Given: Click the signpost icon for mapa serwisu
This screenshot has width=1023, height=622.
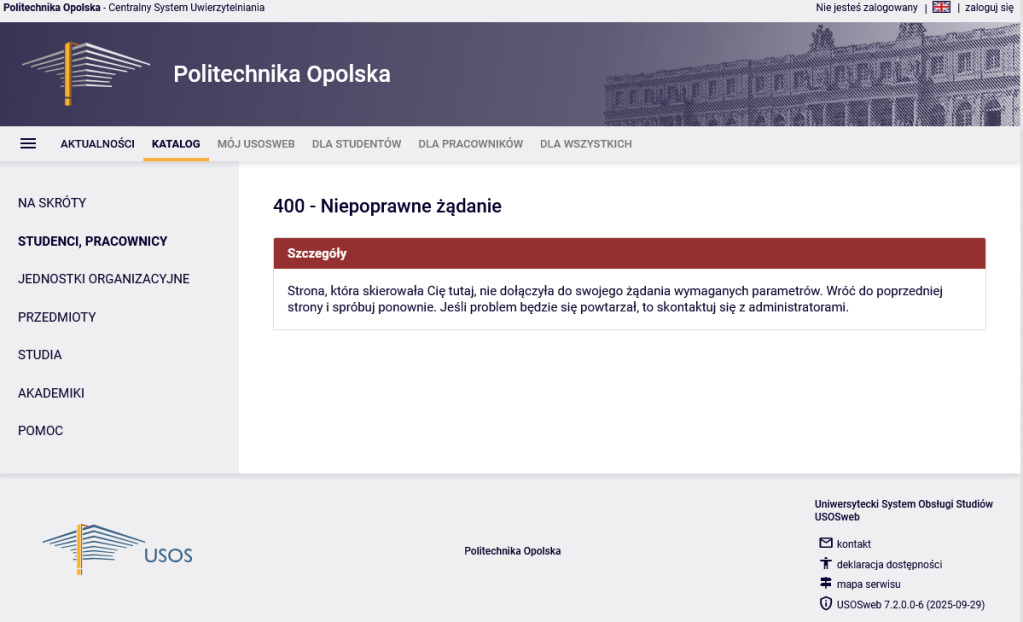Looking at the screenshot, I should (x=826, y=583).
